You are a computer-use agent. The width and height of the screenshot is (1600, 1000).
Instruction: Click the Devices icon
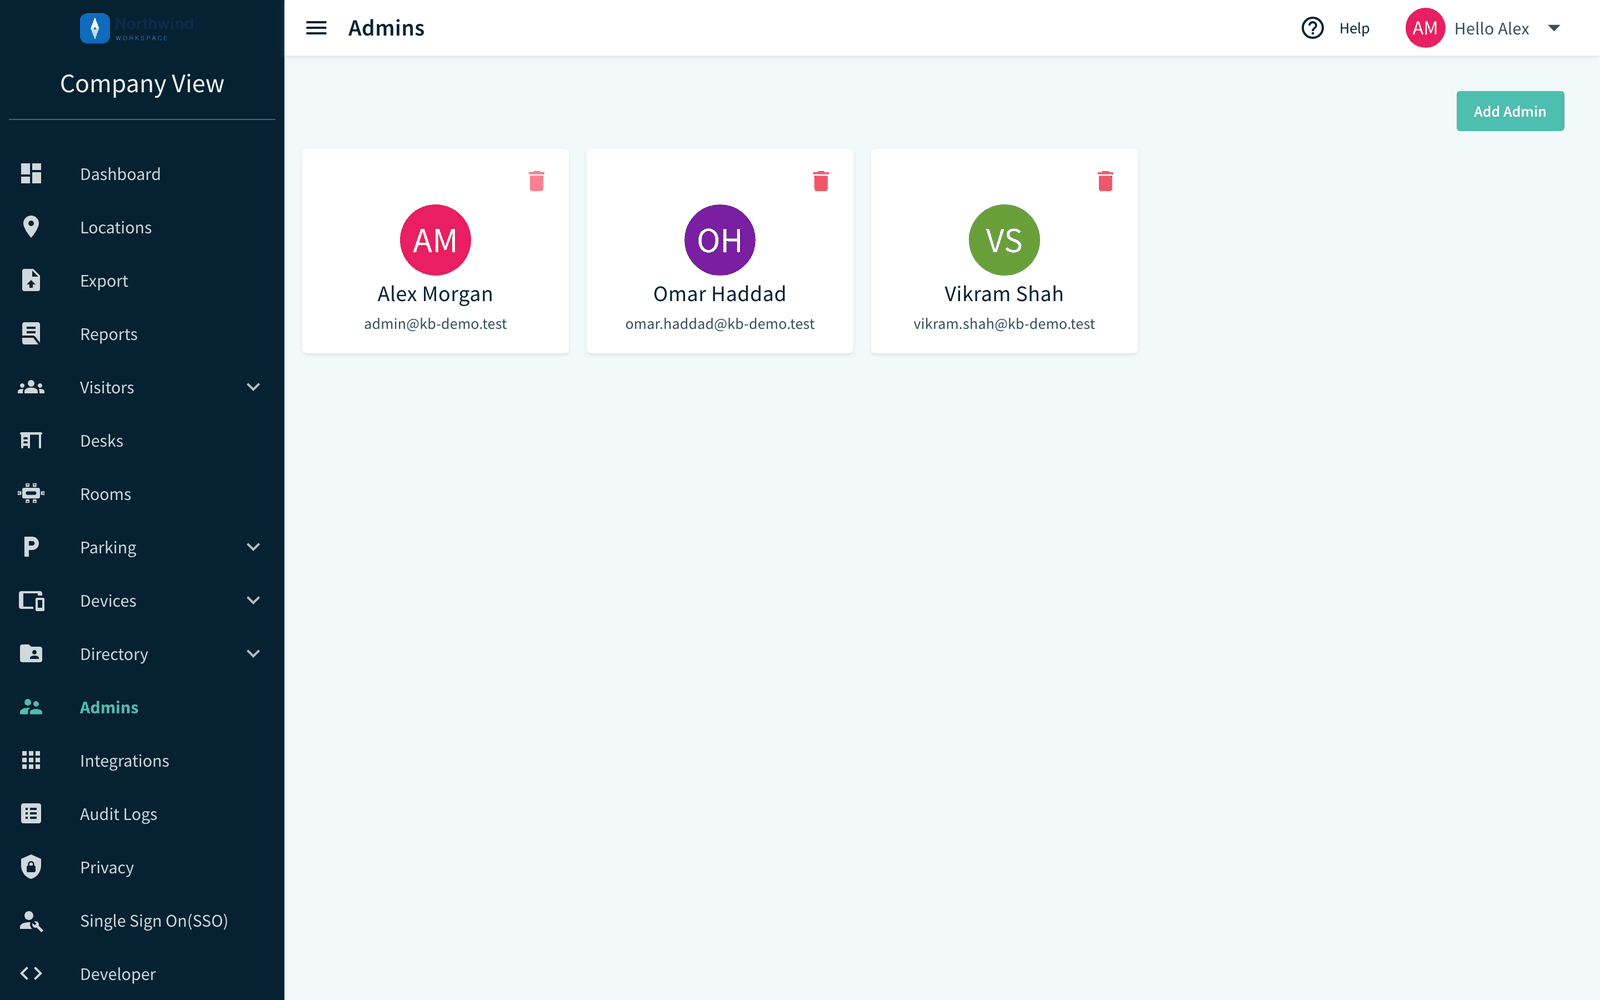point(31,601)
